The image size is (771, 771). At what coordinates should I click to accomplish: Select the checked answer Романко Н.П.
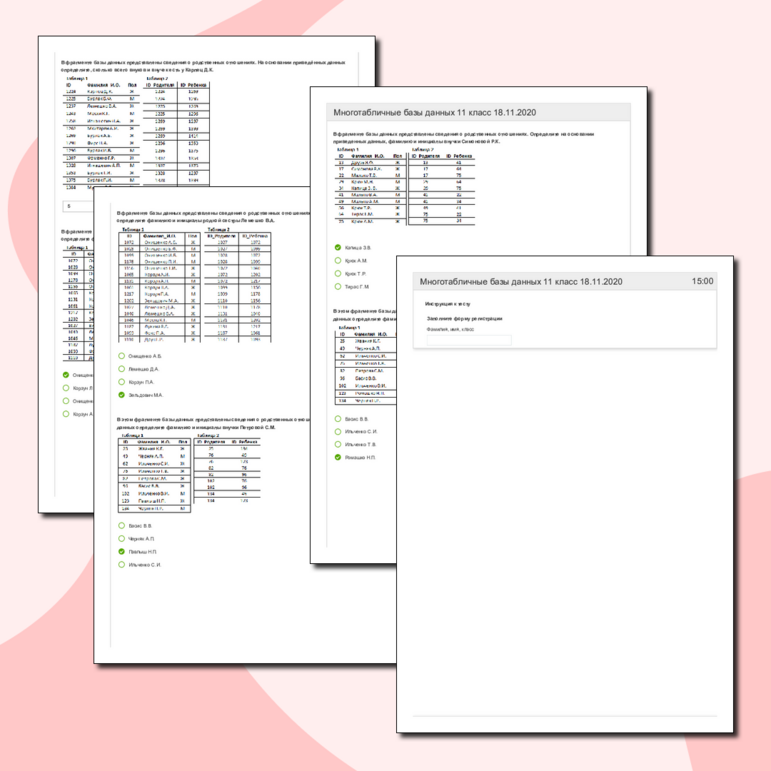click(x=338, y=457)
